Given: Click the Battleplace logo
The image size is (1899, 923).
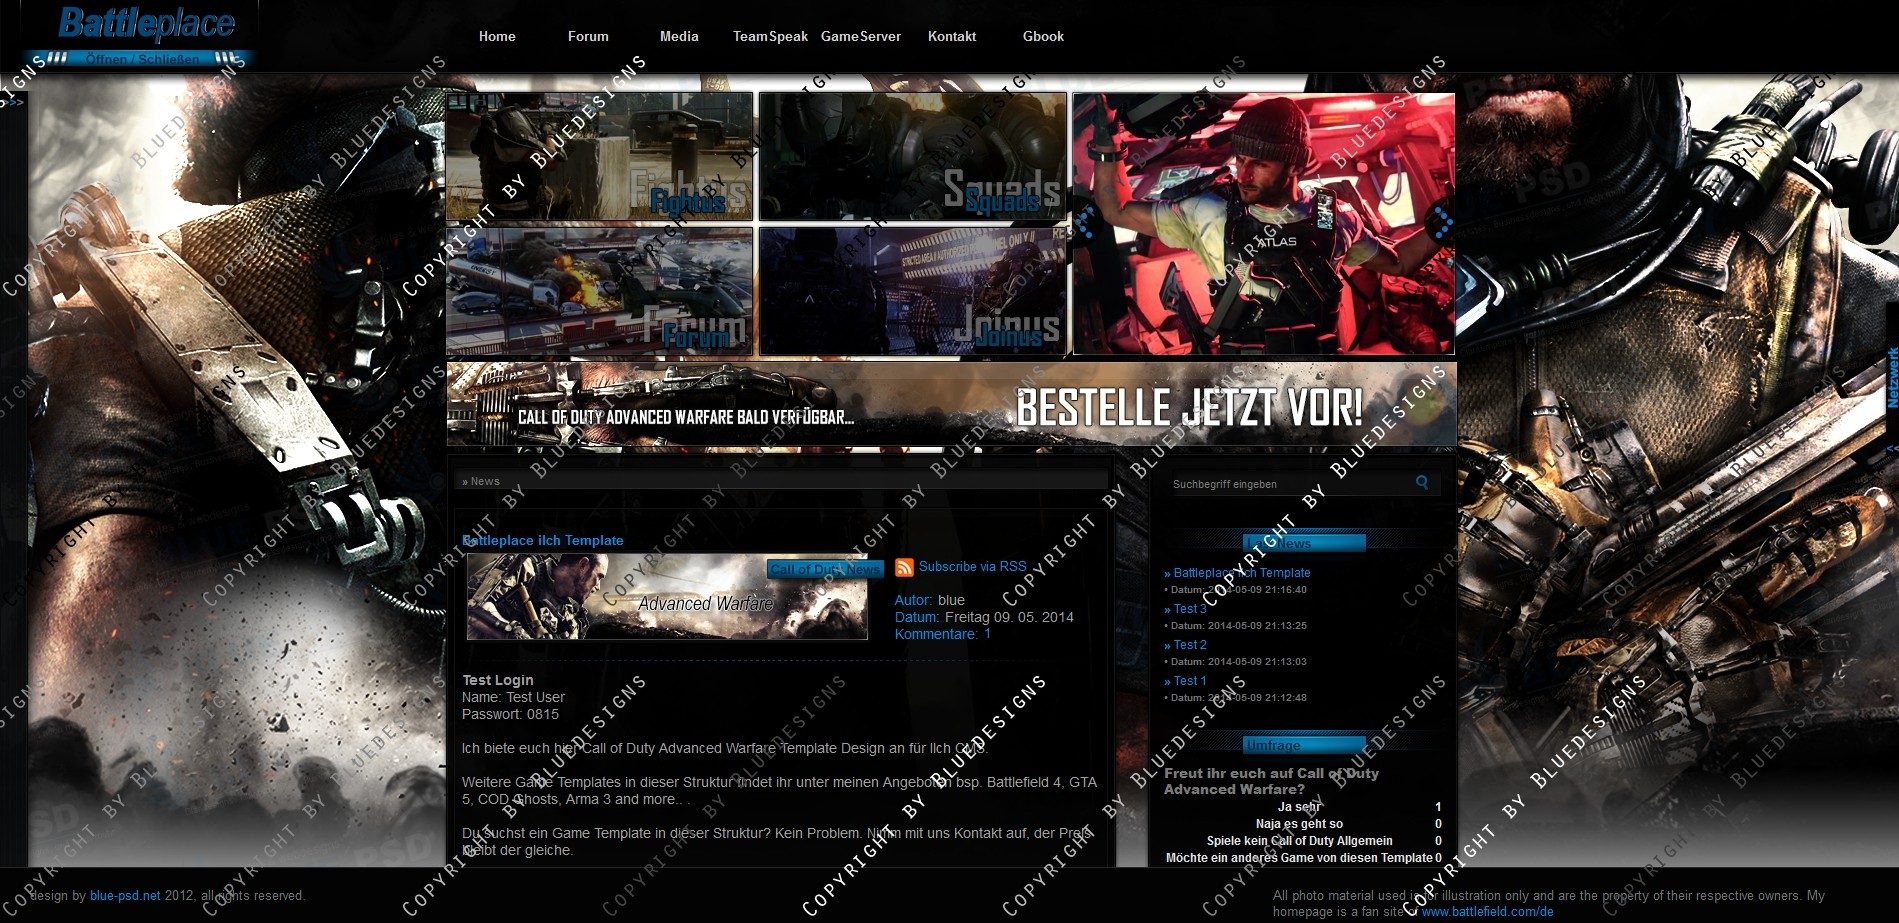Looking at the screenshot, I should click(146, 23).
